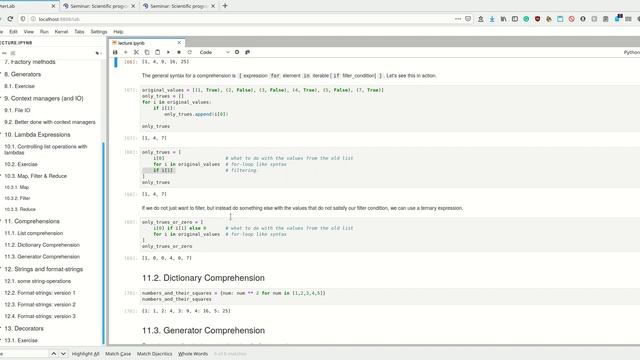Open the View menu
Viewport: 640px width, 360px height.
tap(29, 31)
